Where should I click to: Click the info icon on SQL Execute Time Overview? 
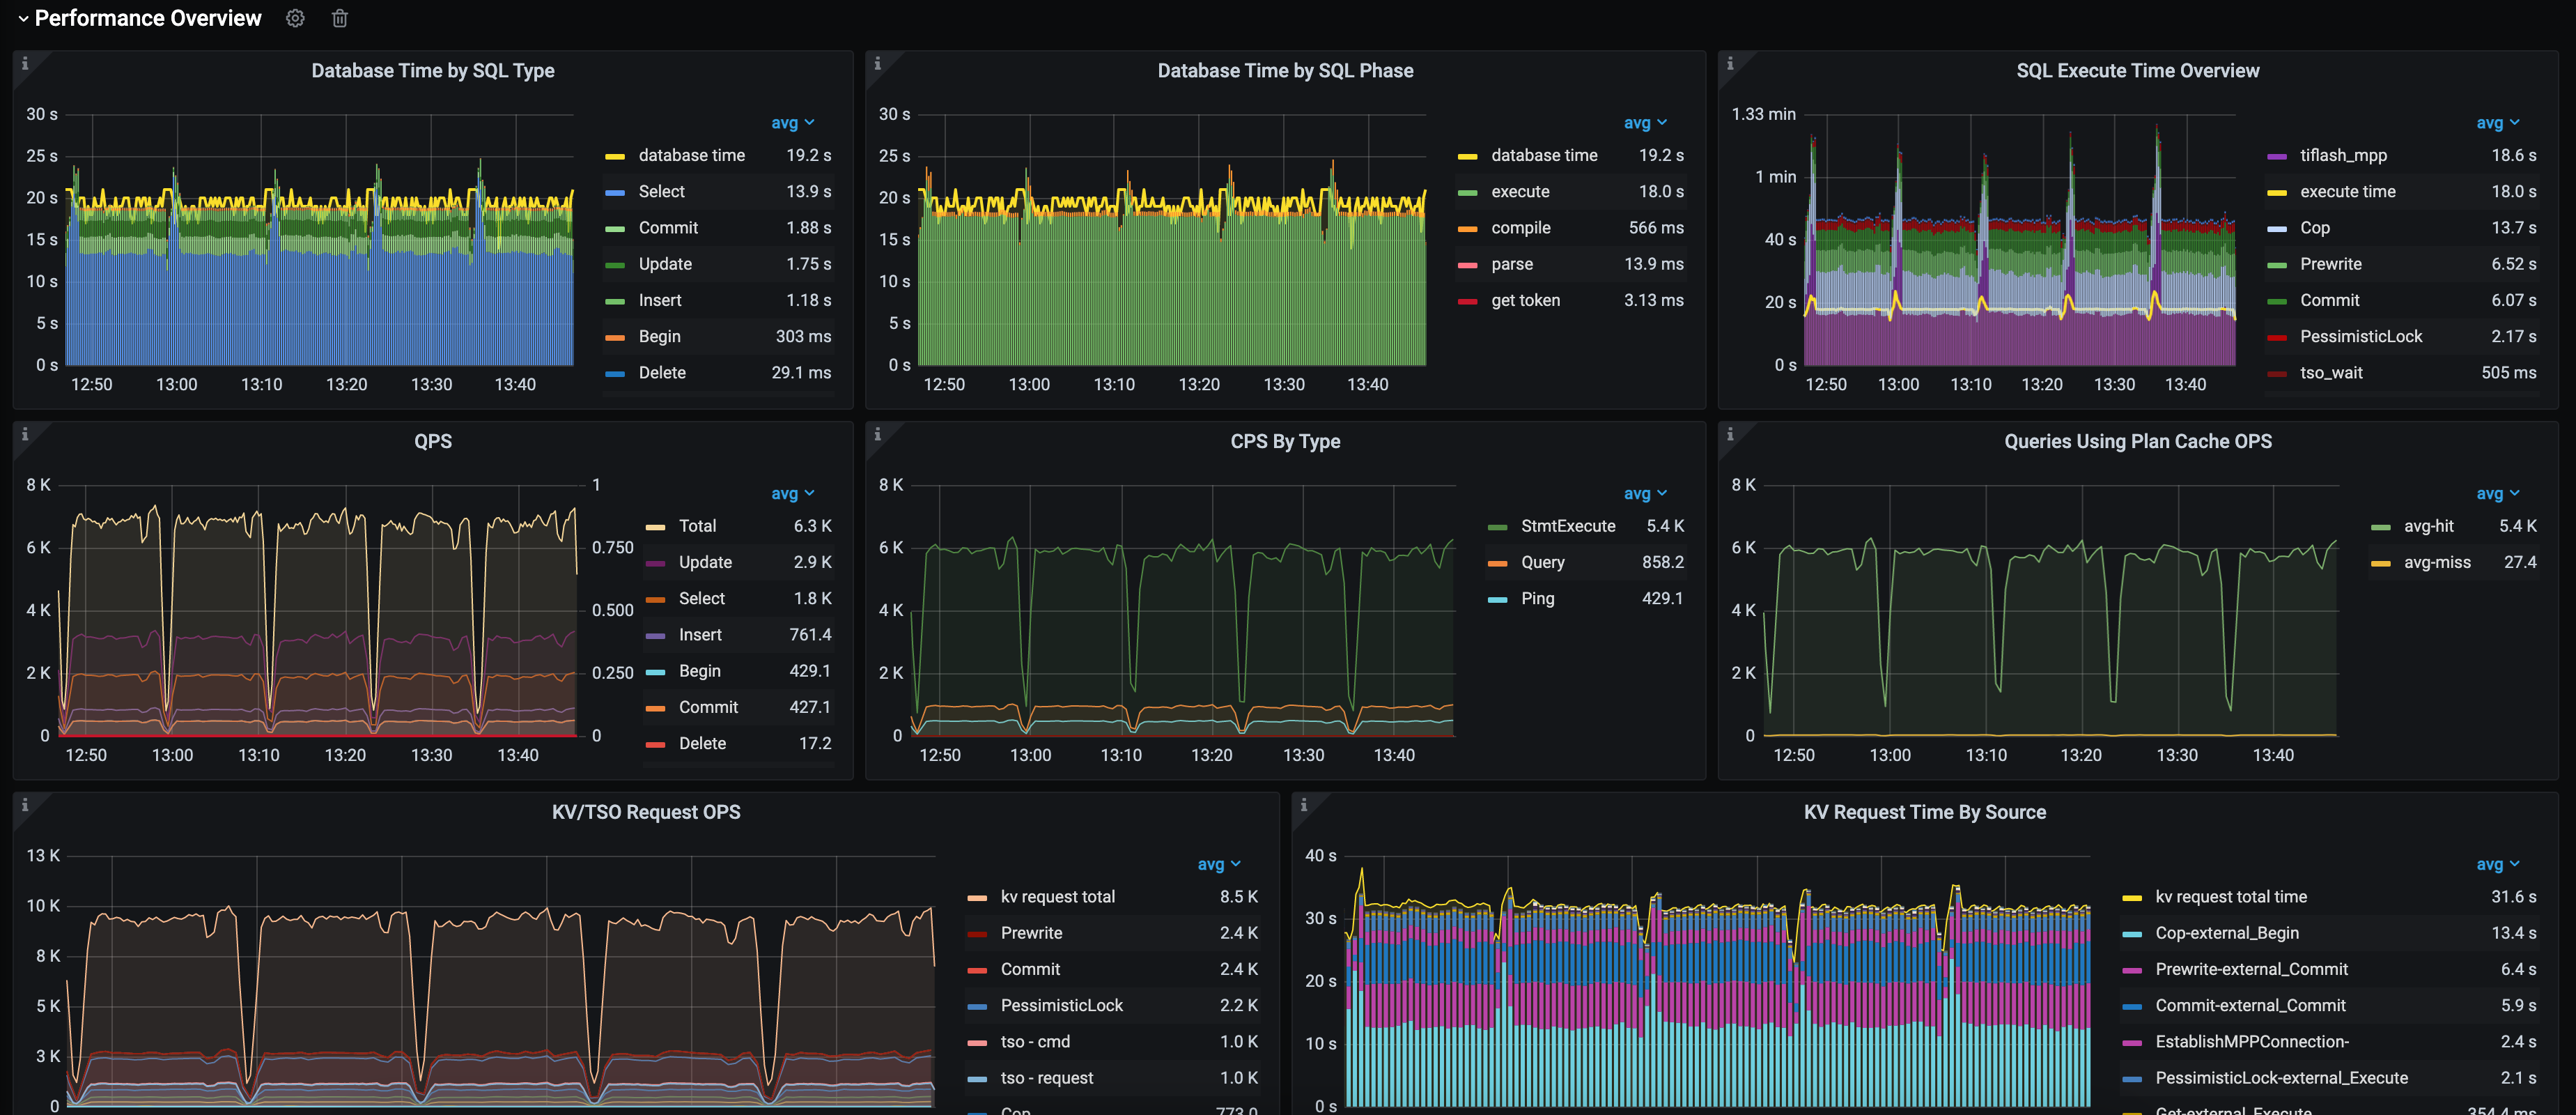coord(1730,62)
